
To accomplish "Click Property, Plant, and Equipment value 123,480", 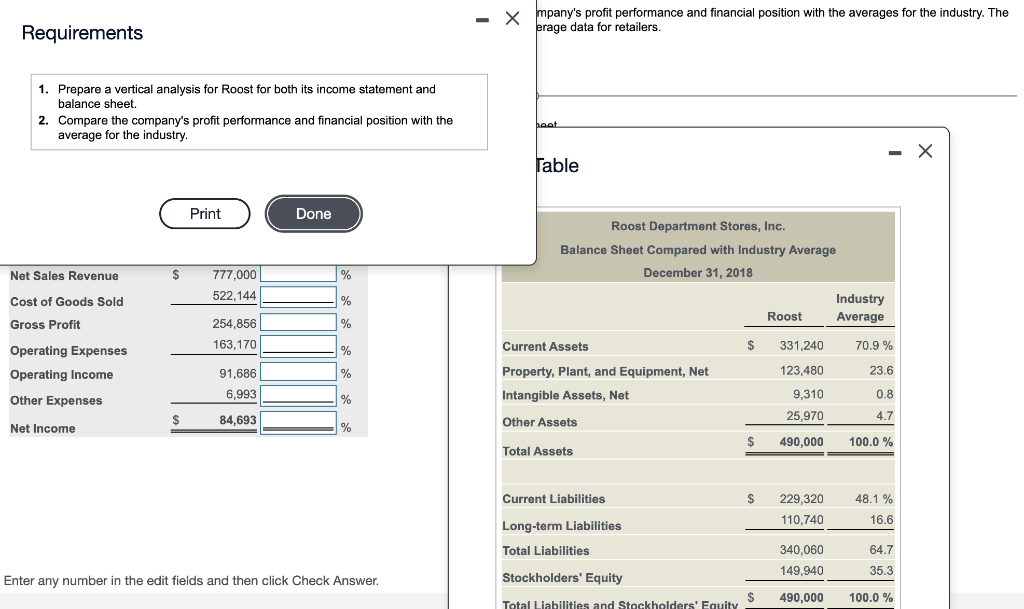I will click(801, 370).
